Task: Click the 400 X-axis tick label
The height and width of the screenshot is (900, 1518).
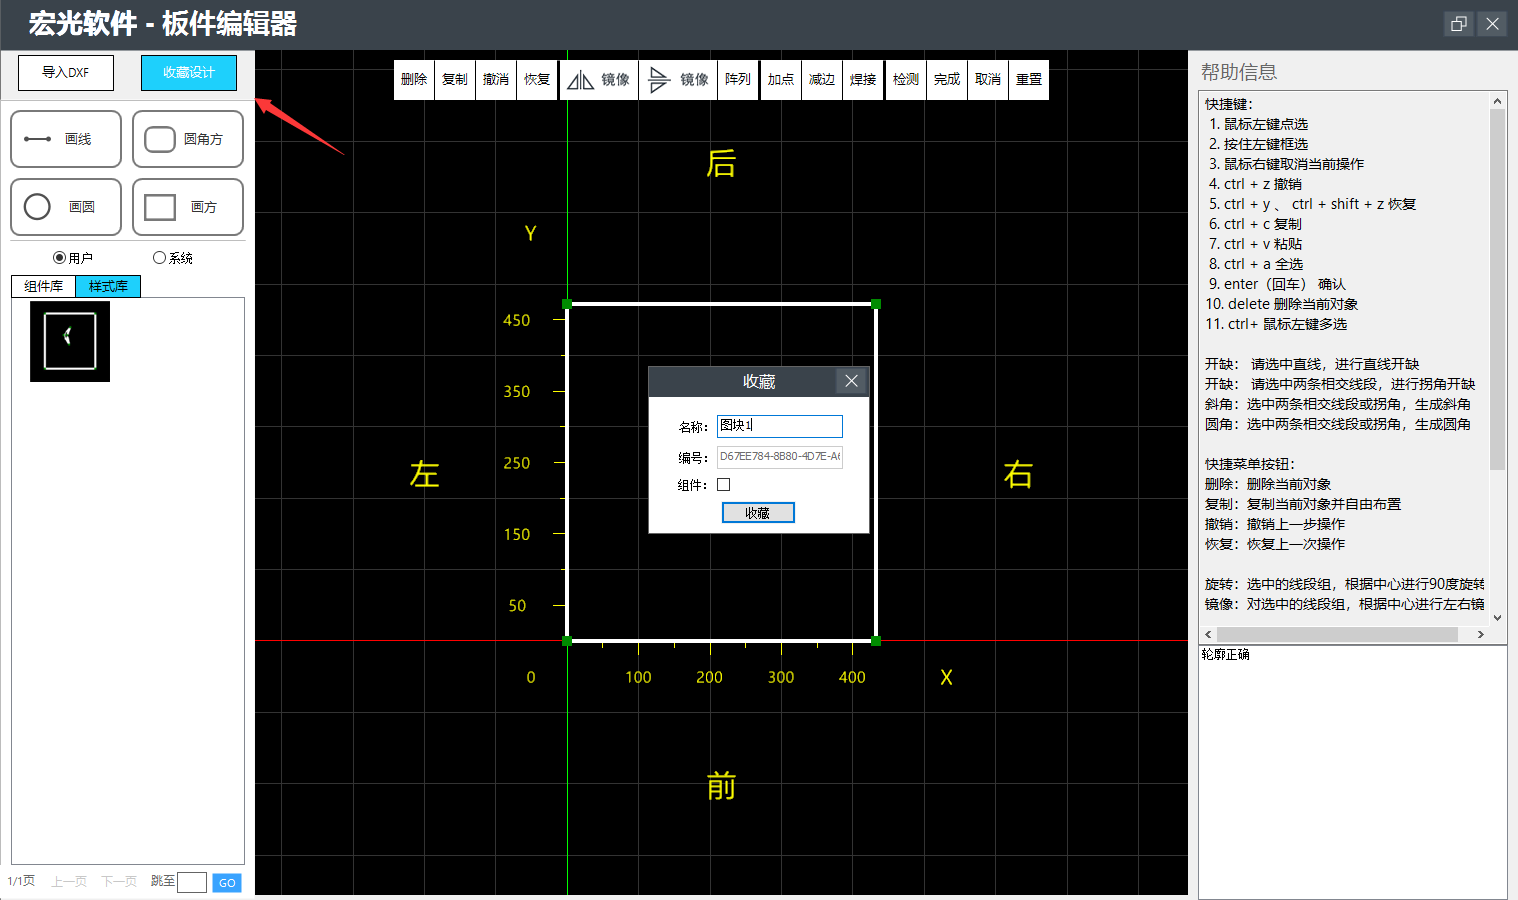Action: click(x=852, y=677)
